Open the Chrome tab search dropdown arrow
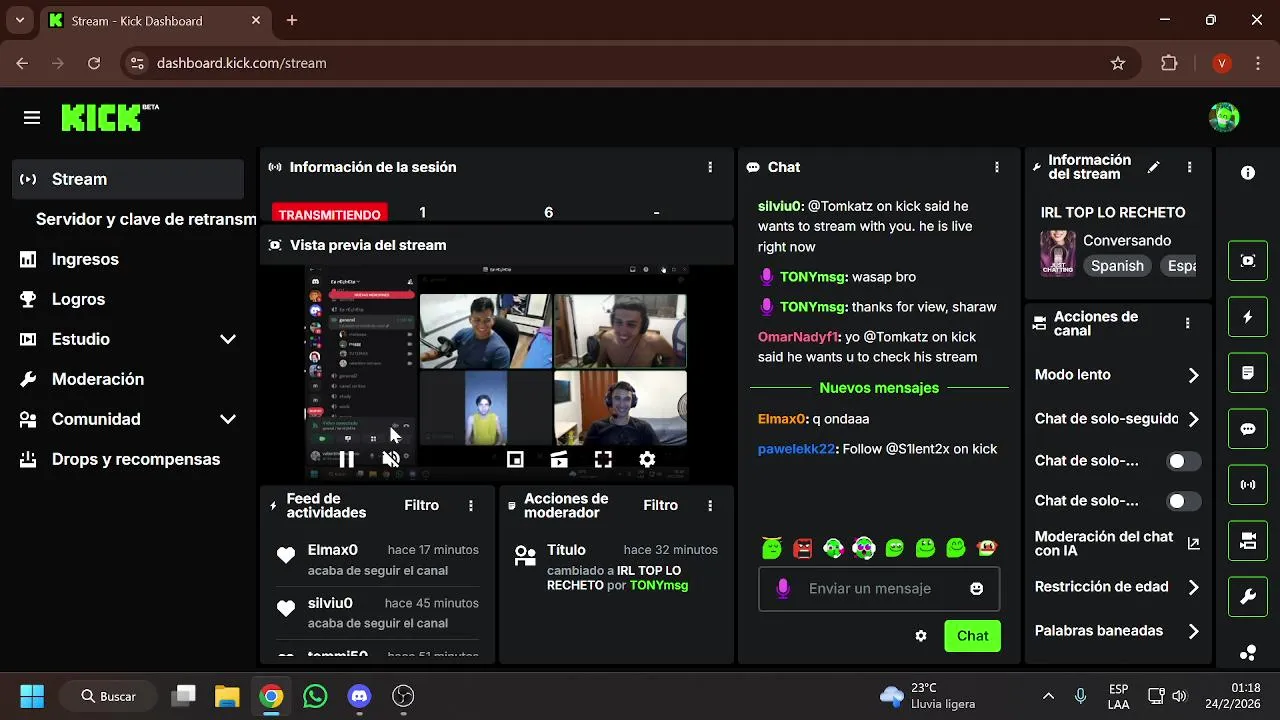This screenshot has width=1280, height=720. coord(20,20)
